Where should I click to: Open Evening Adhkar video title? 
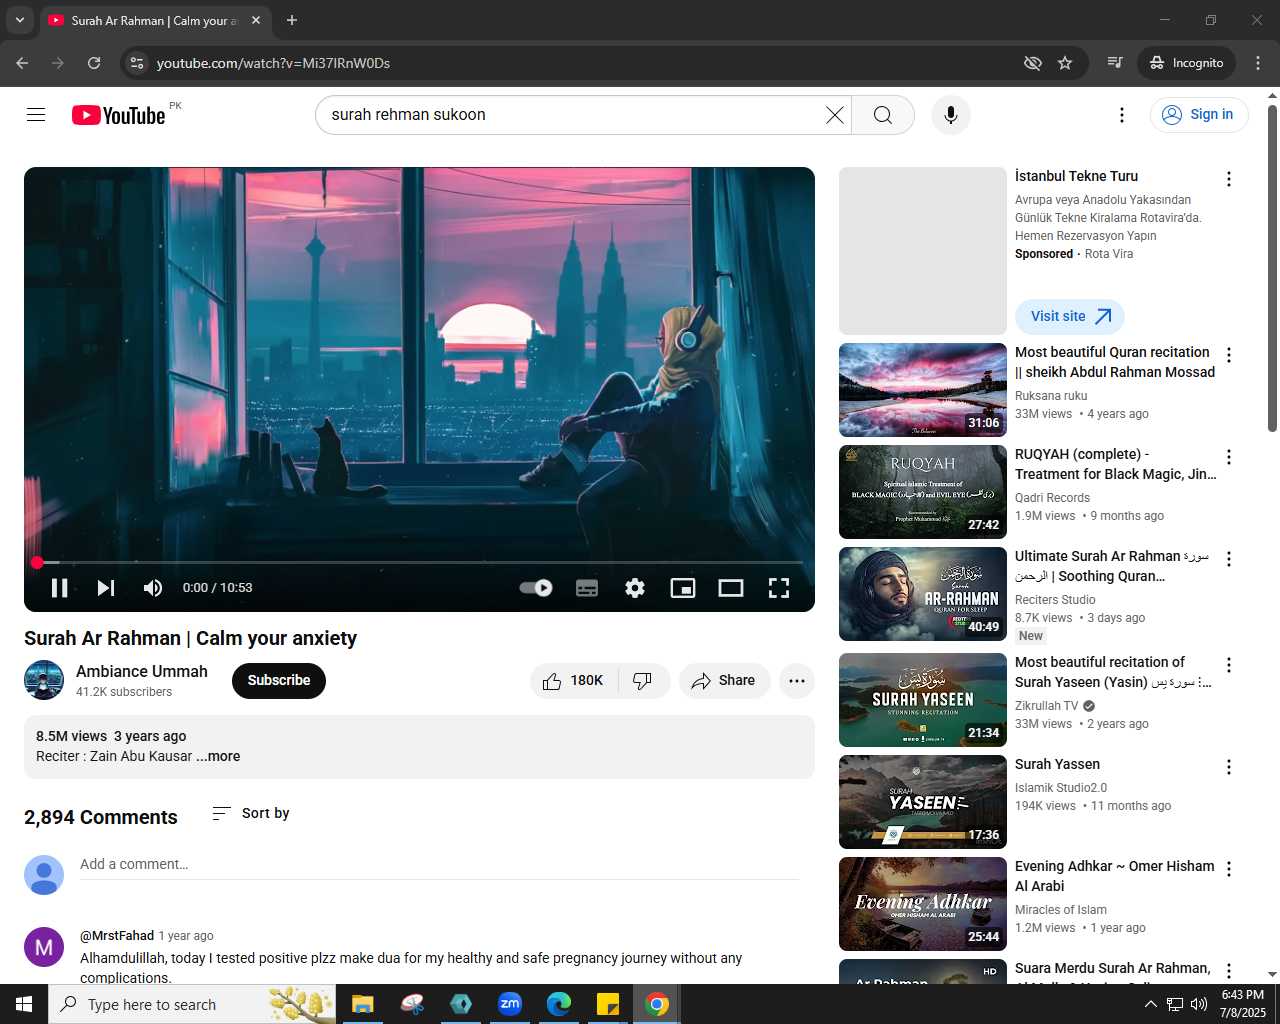(x=1115, y=876)
